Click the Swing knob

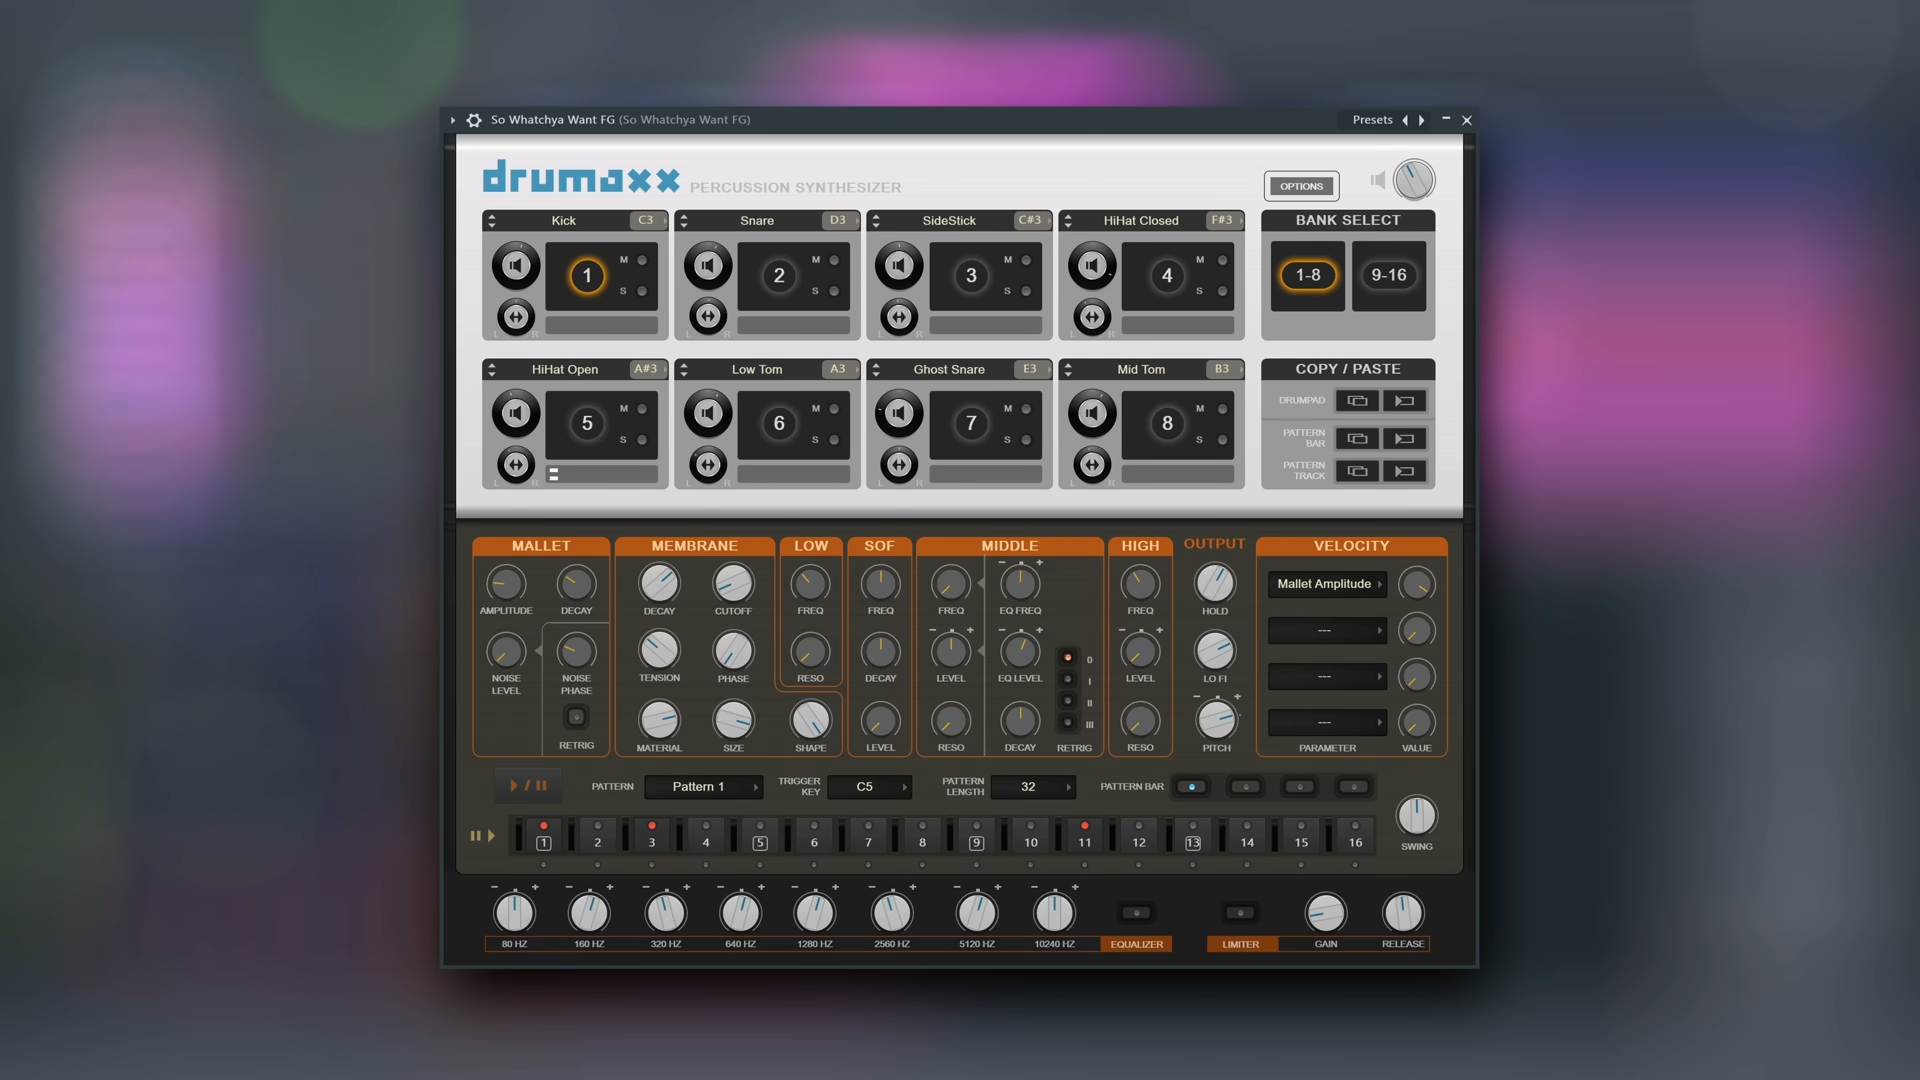(1416, 816)
